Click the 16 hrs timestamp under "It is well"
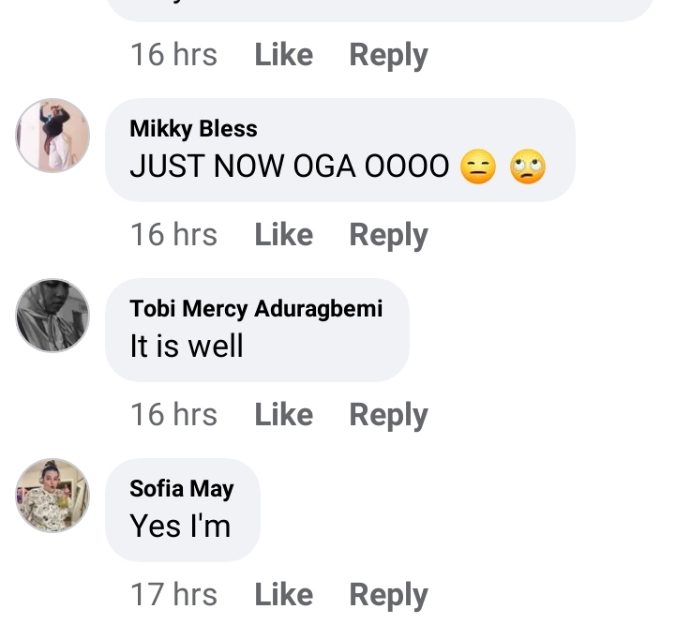Image resolution: width=675 pixels, height=630 pixels. [173, 415]
